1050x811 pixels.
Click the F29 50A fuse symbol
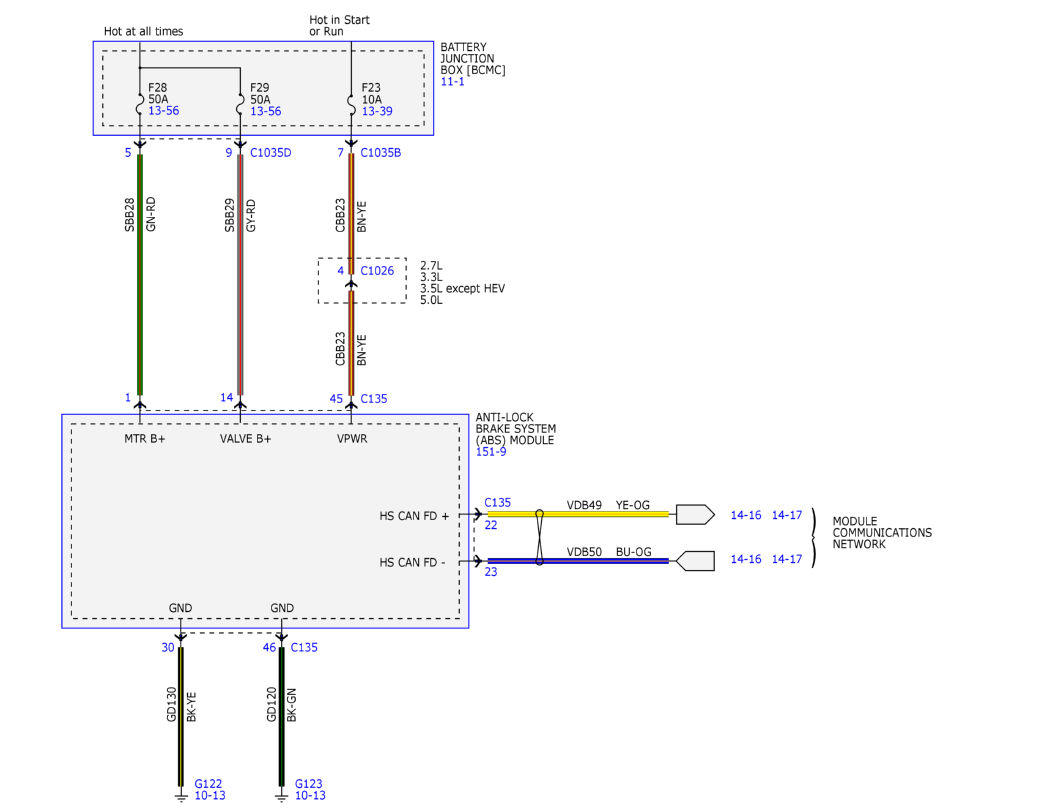(x=240, y=105)
